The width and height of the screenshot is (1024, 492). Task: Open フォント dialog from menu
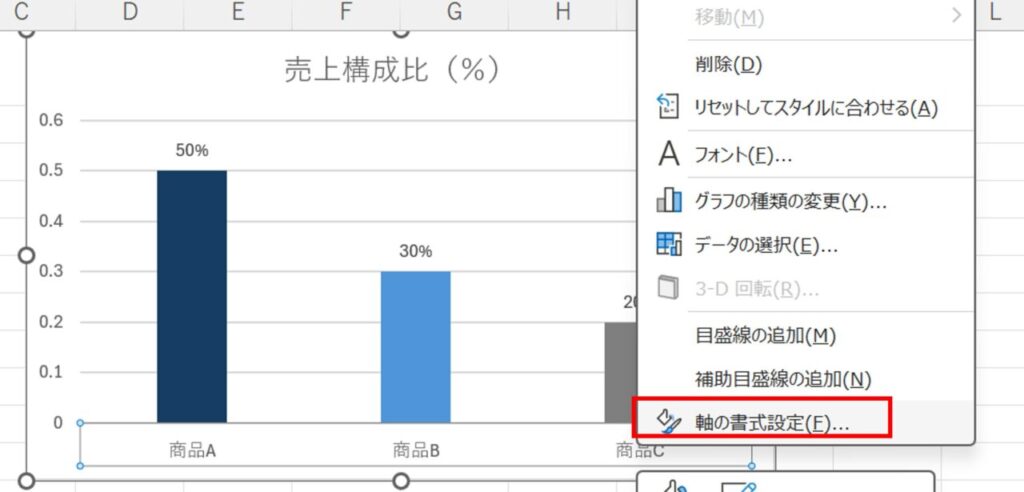point(805,155)
